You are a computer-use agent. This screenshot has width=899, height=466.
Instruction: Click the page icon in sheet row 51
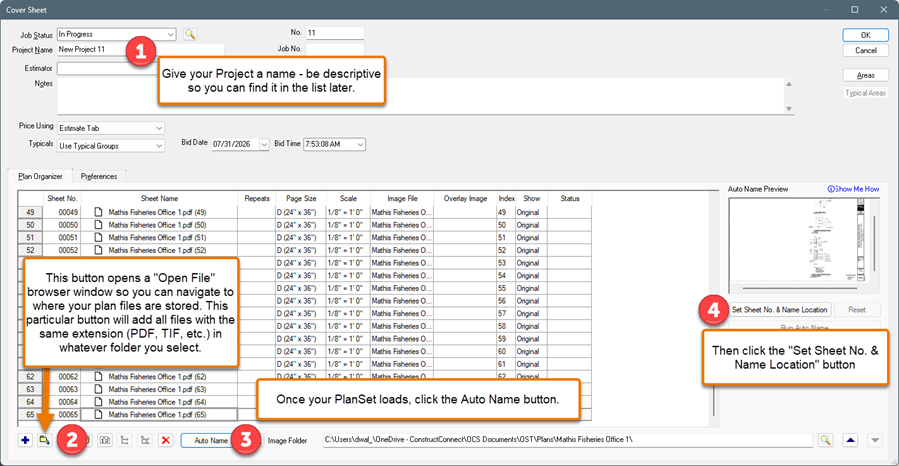point(99,237)
